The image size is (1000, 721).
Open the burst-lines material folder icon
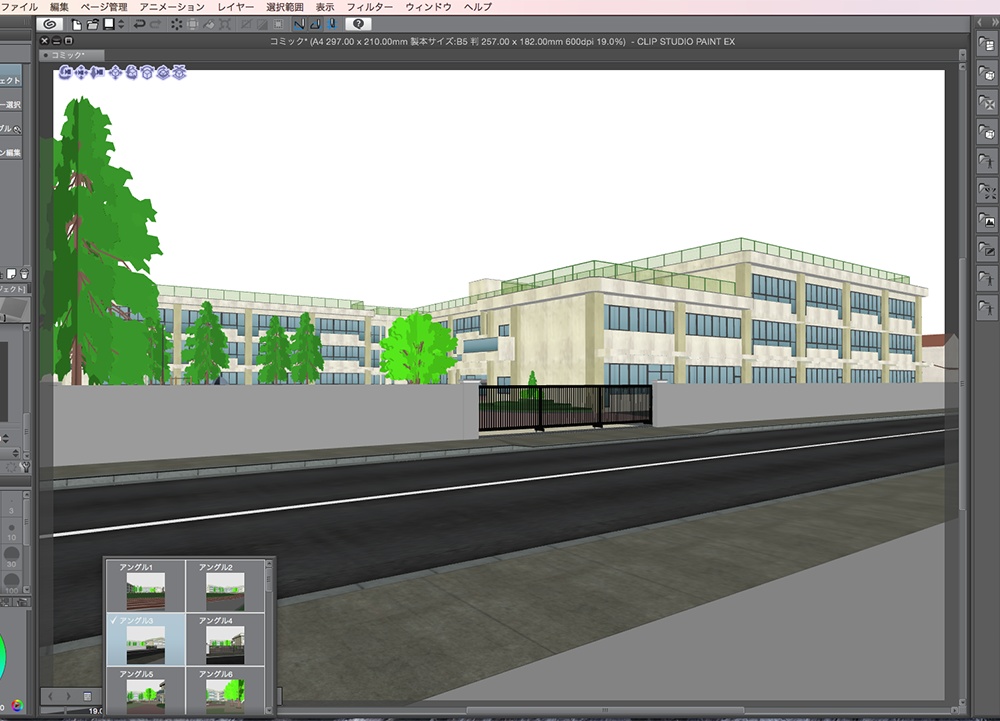click(987, 191)
